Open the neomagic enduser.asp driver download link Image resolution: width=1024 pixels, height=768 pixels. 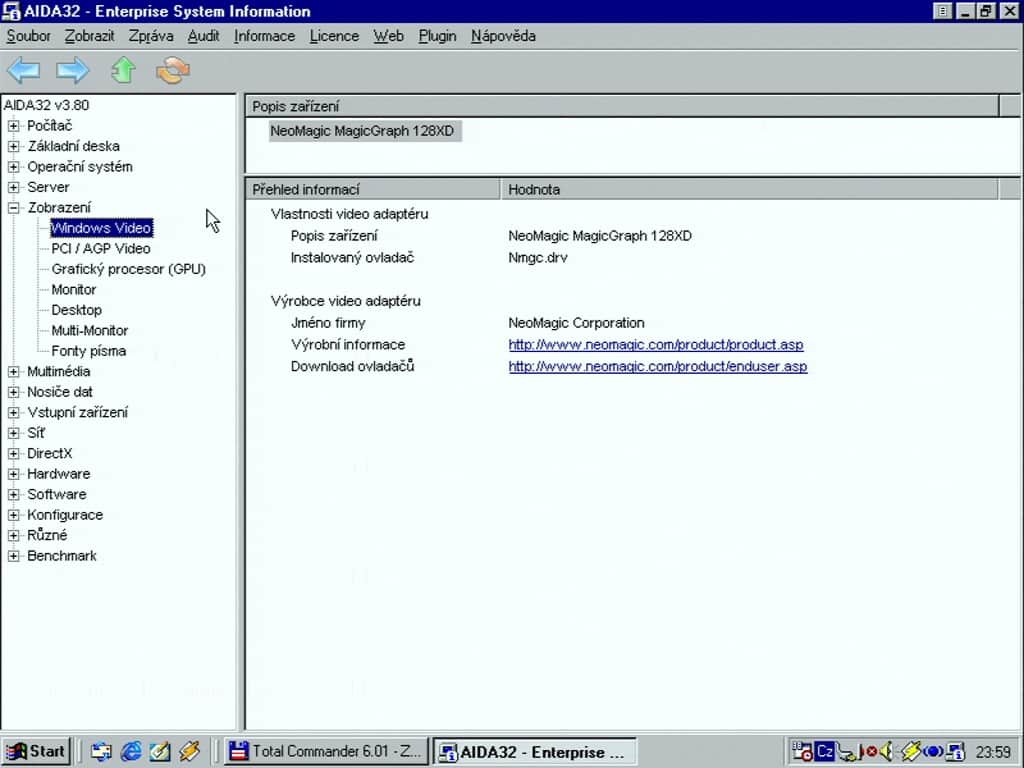pos(658,366)
